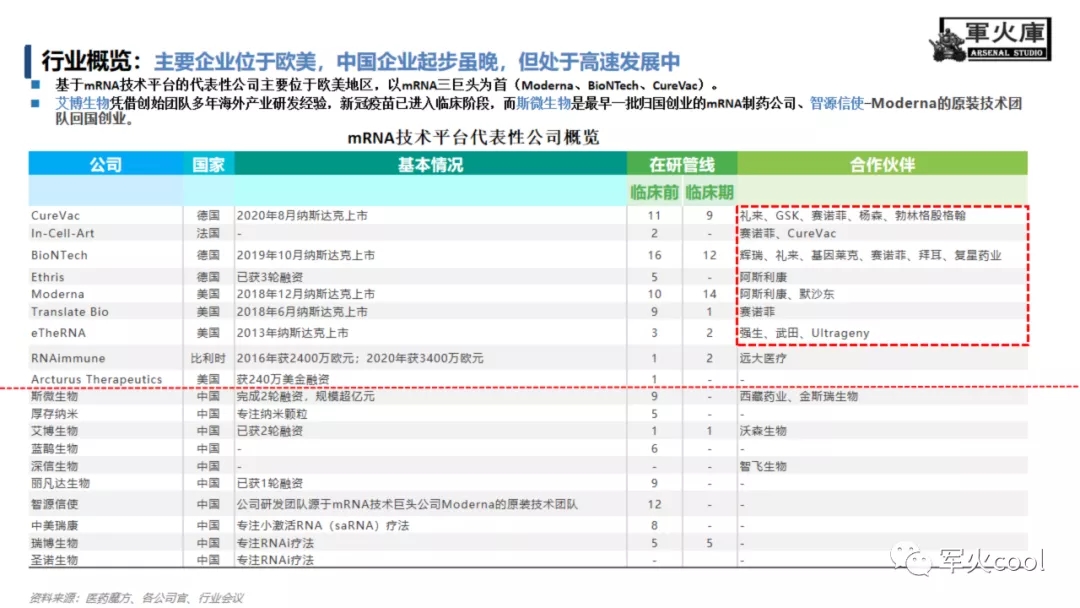Click the cell '完成2轮融资，规模超亿元'
Viewport: 1080px width, 608px height.
point(306,397)
